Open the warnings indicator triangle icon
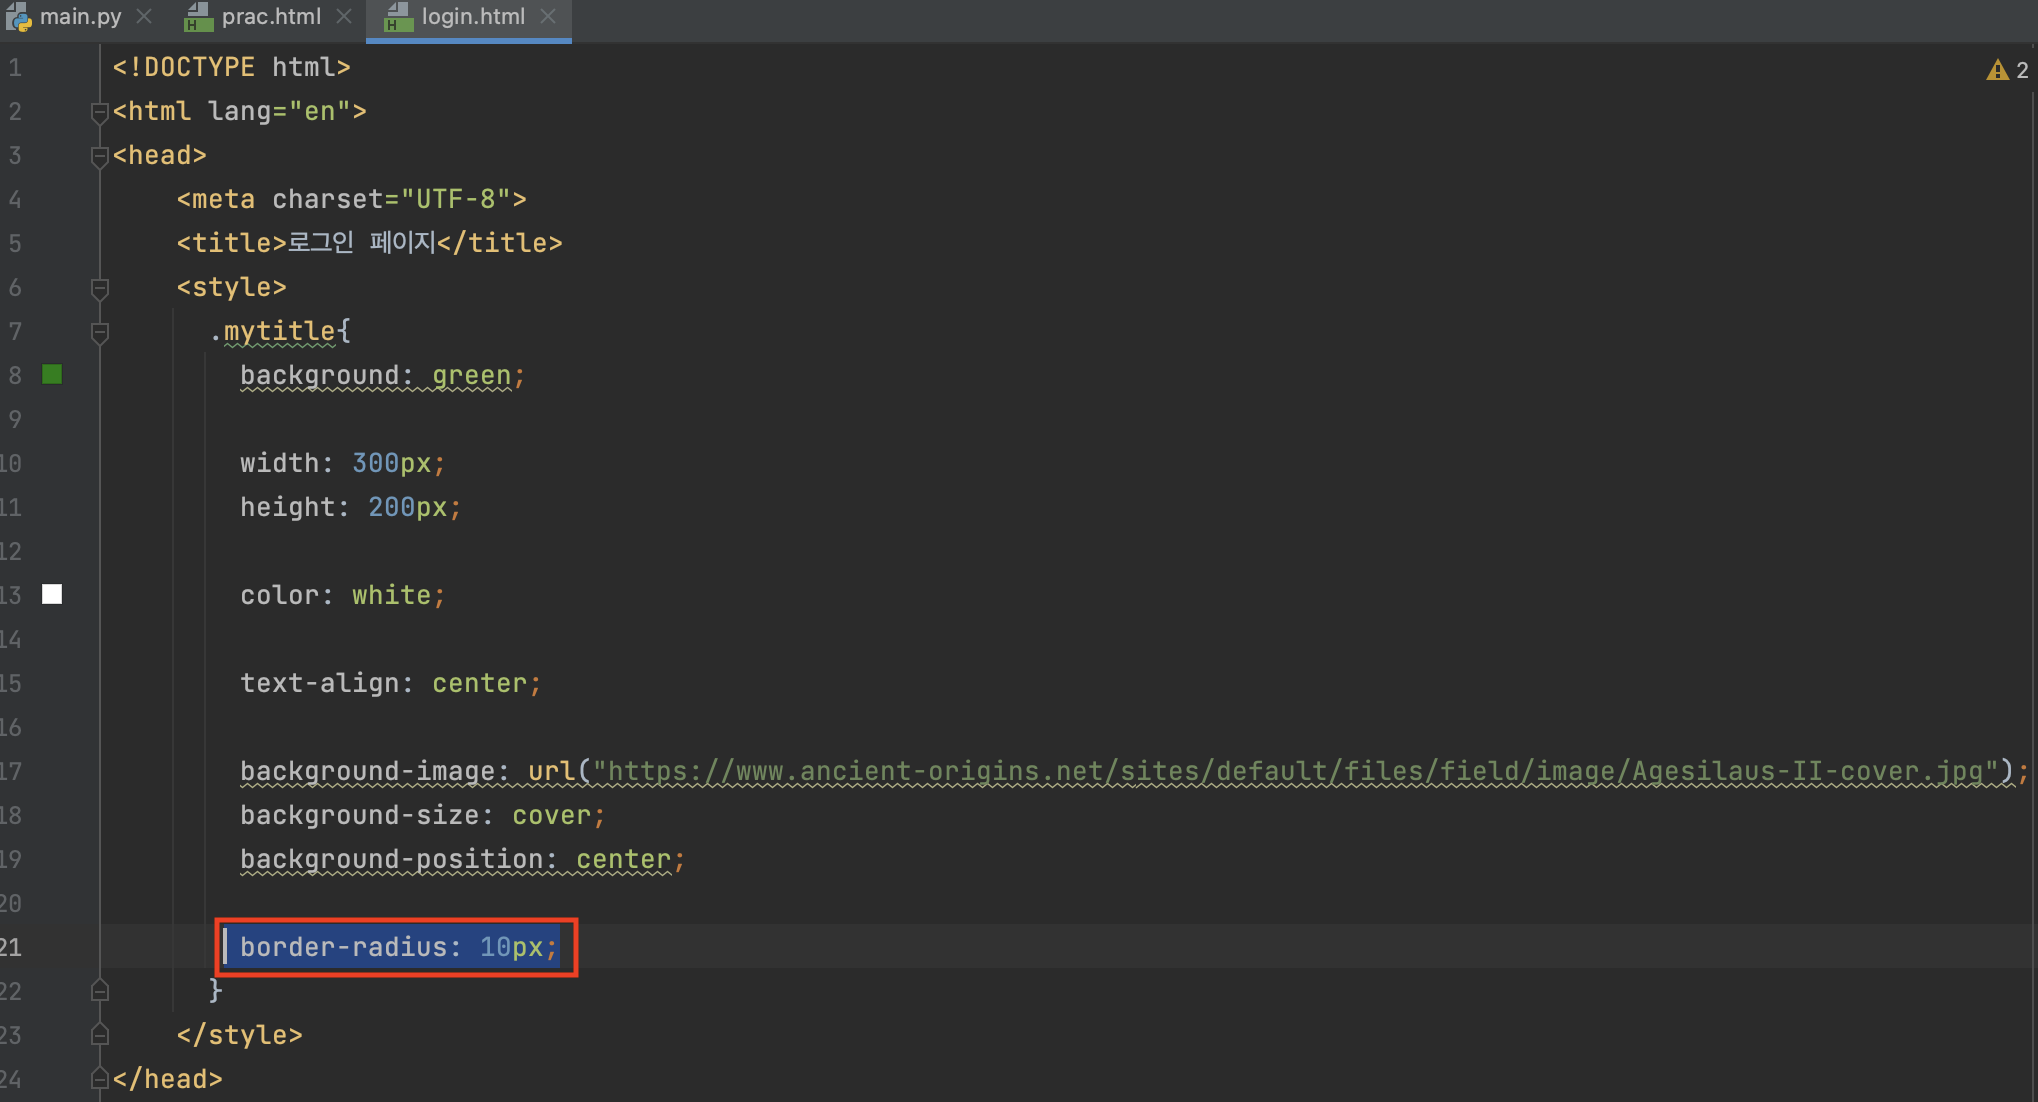The image size is (2038, 1102). pyautogui.click(x=1997, y=70)
